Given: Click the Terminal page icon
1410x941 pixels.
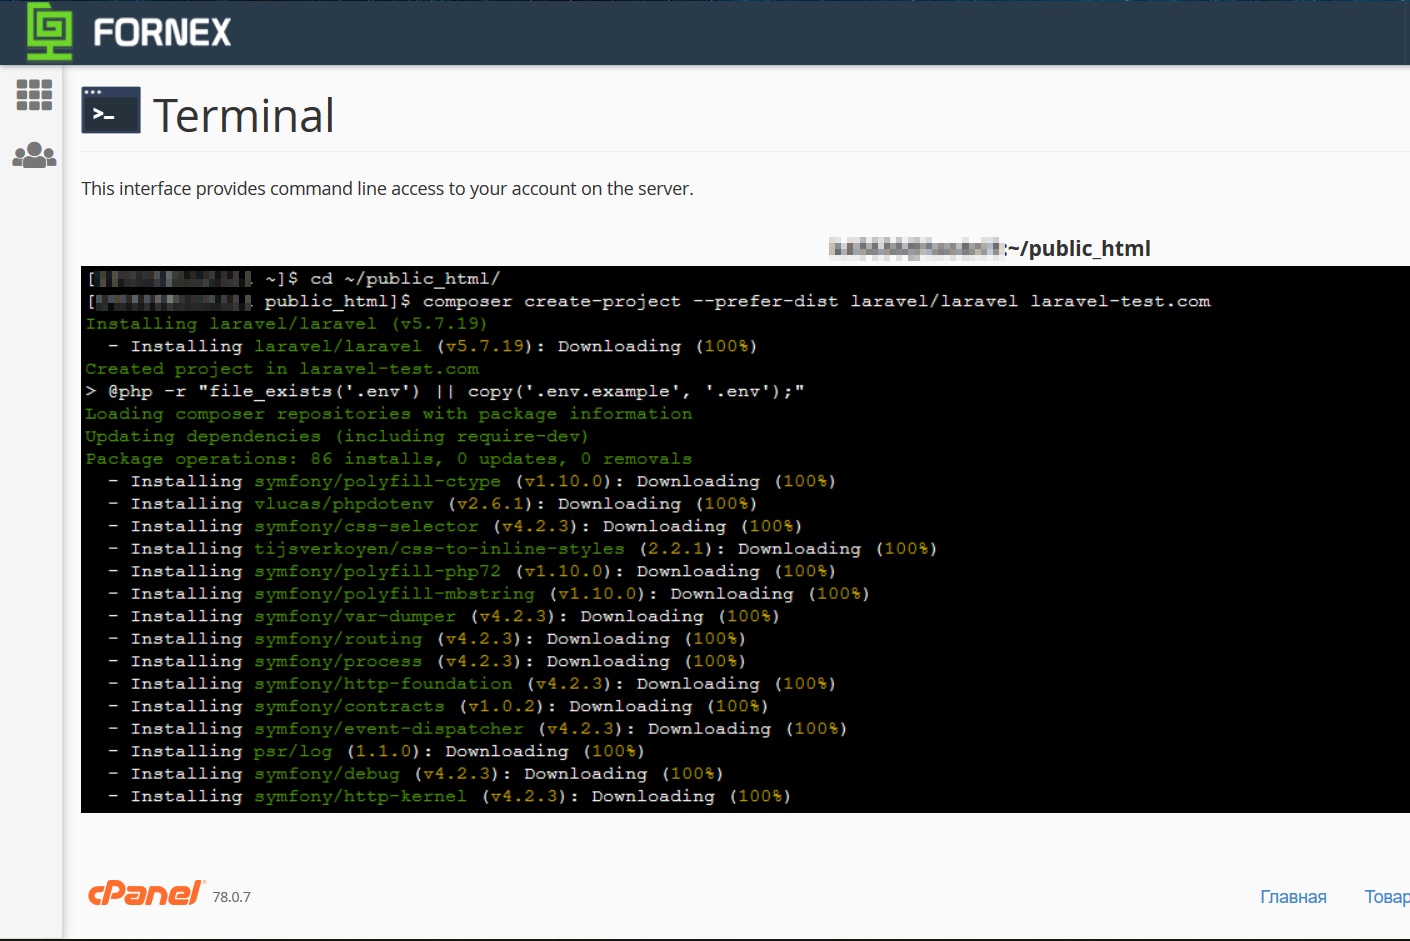Looking at the screenshot, I should [111, 110].
